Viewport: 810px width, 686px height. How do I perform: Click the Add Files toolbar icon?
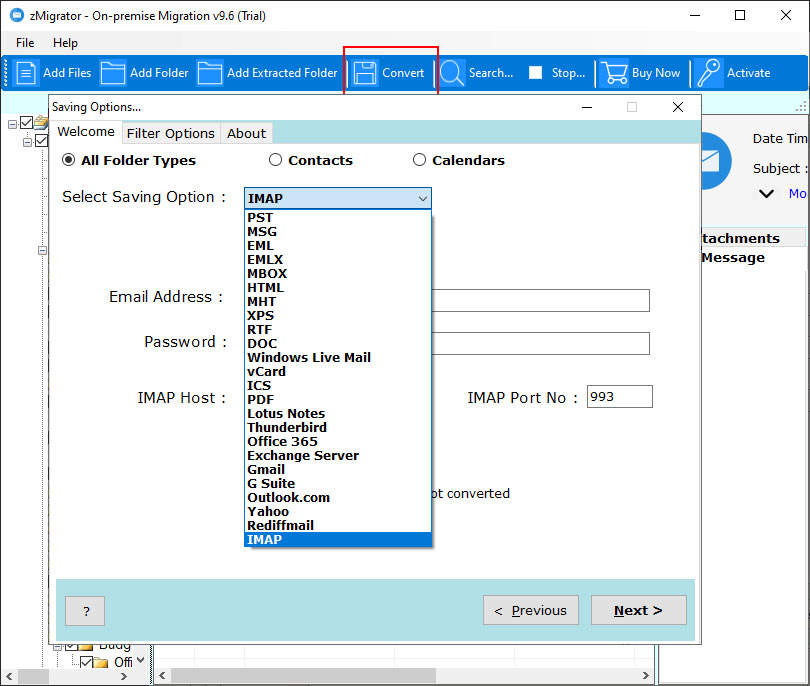[x=26, y=73]
